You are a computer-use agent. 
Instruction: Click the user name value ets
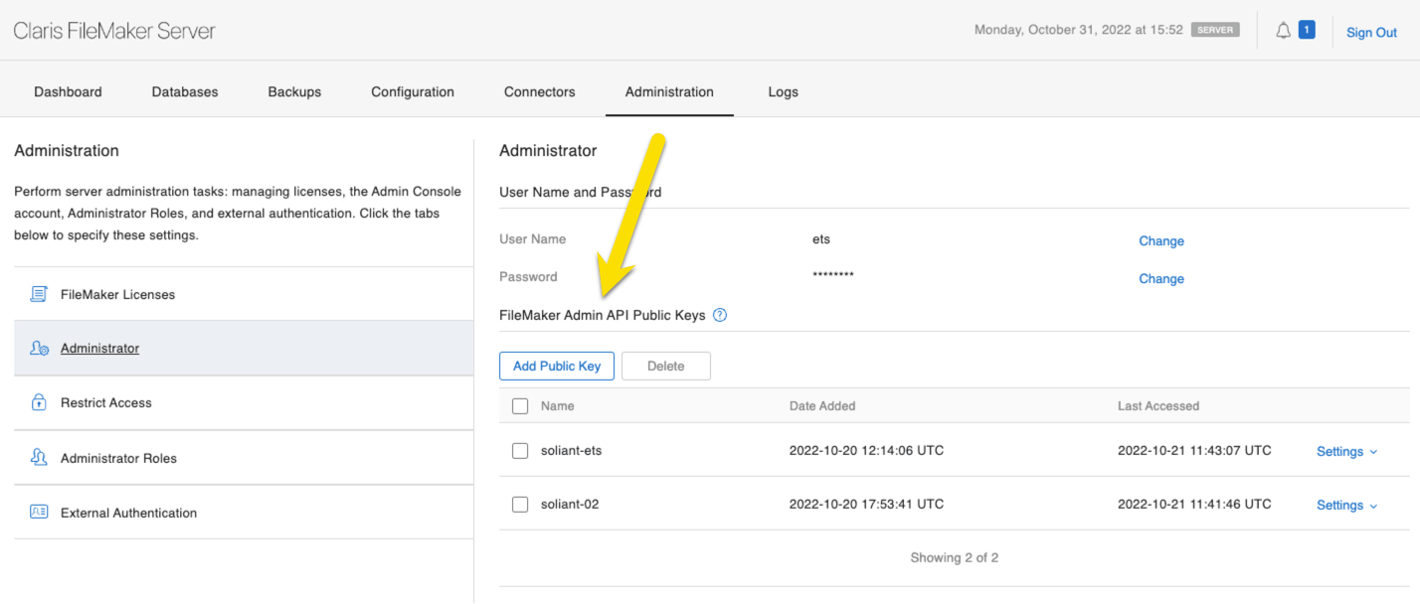821,240
